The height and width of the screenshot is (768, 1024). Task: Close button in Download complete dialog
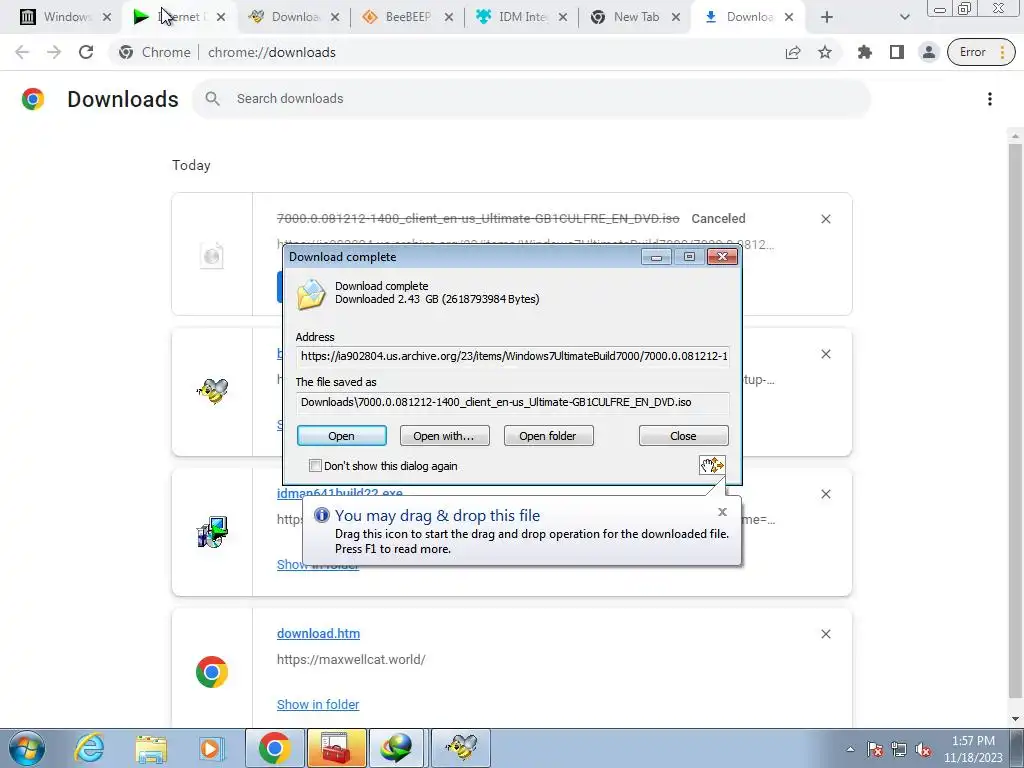click(683, 436)
